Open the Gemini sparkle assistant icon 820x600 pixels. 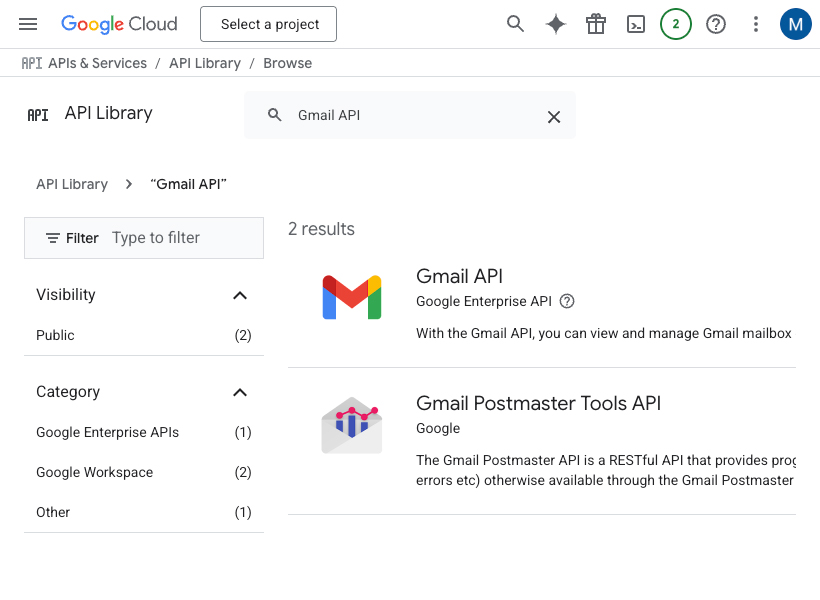(555, 24)
